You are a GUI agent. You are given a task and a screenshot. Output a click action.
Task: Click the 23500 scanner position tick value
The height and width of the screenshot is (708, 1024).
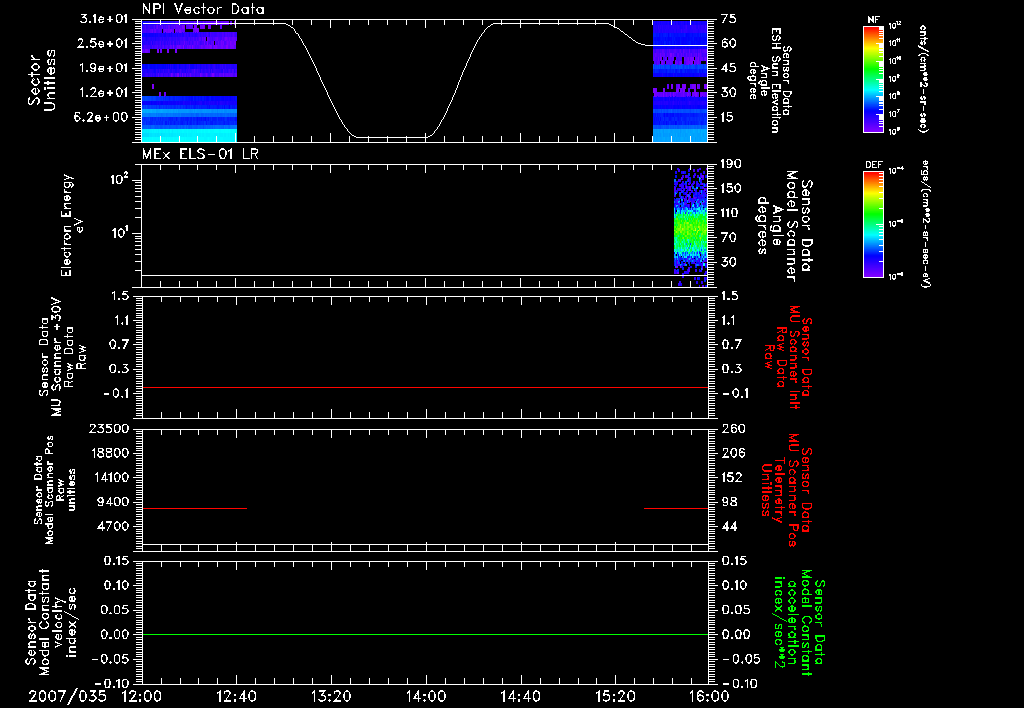pyautogui.click(x=109, y=428)
